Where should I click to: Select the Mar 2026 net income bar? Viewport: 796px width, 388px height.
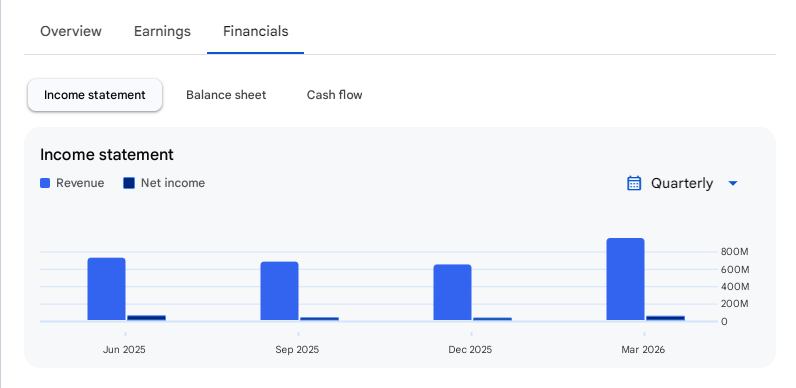[666, 318]
